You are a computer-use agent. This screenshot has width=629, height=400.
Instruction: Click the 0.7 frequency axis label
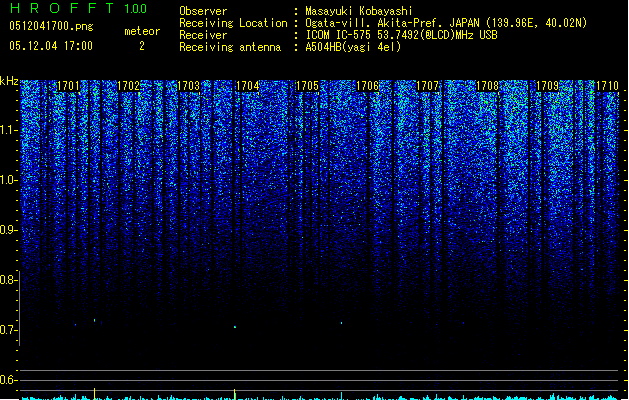coord(8,330)
